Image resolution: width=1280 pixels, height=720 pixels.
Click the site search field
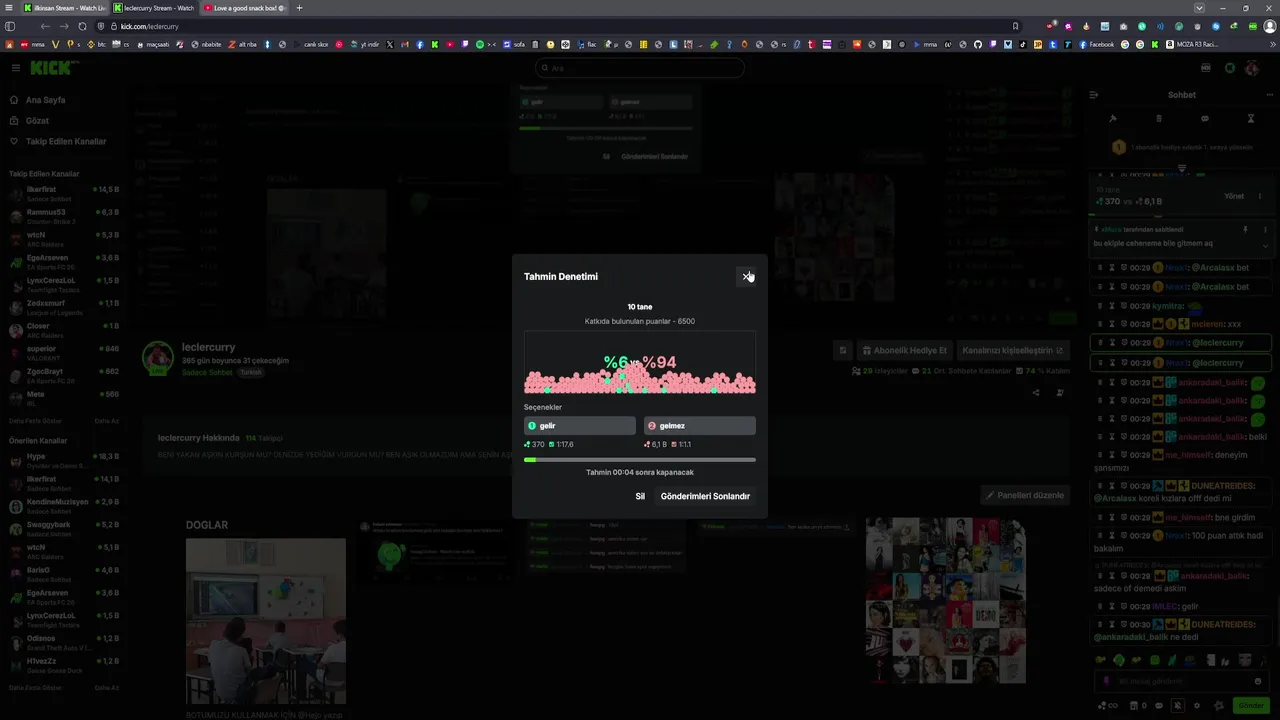640,68
